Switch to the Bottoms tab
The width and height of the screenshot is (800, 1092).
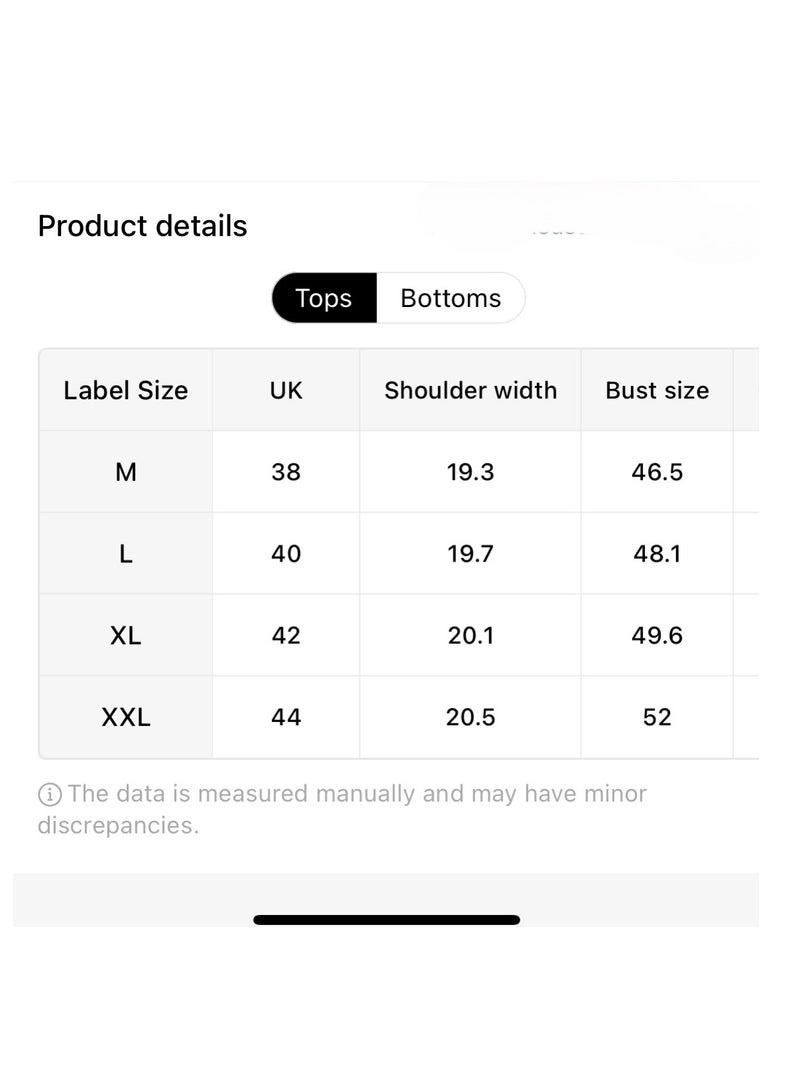(450, 298)
